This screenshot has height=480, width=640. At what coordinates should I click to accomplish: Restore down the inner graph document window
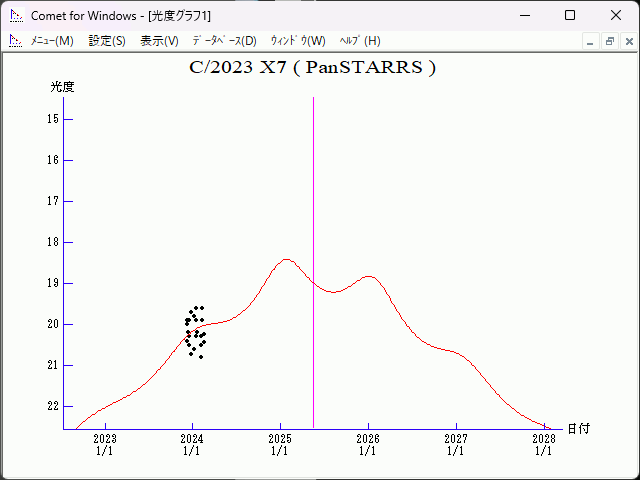(x=609, y=41)
